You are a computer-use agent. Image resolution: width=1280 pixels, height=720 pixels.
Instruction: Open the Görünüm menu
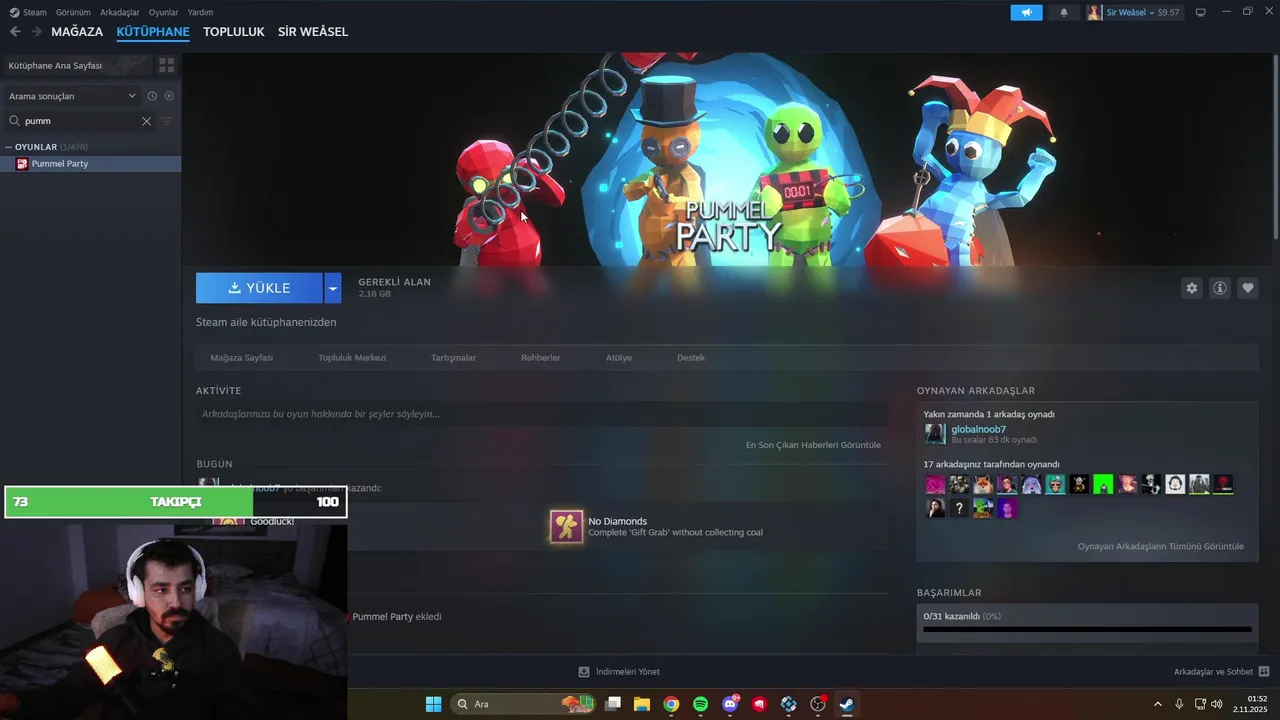click(73, 12)
